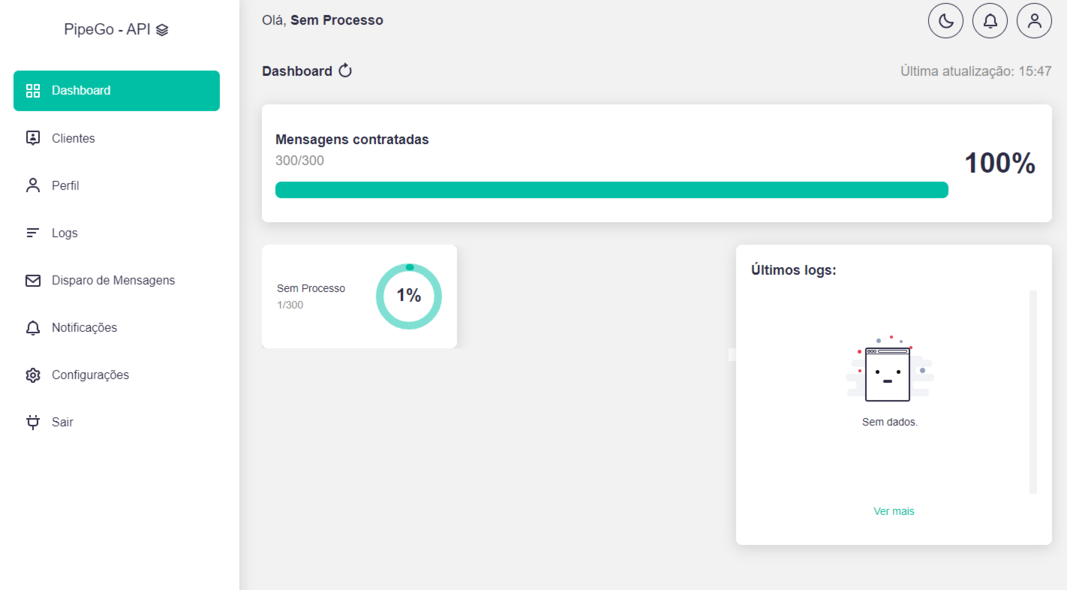The image size is (1067, 590).
Task: Open the Sem Processo usage card
Action: click(x=359, y=297)
